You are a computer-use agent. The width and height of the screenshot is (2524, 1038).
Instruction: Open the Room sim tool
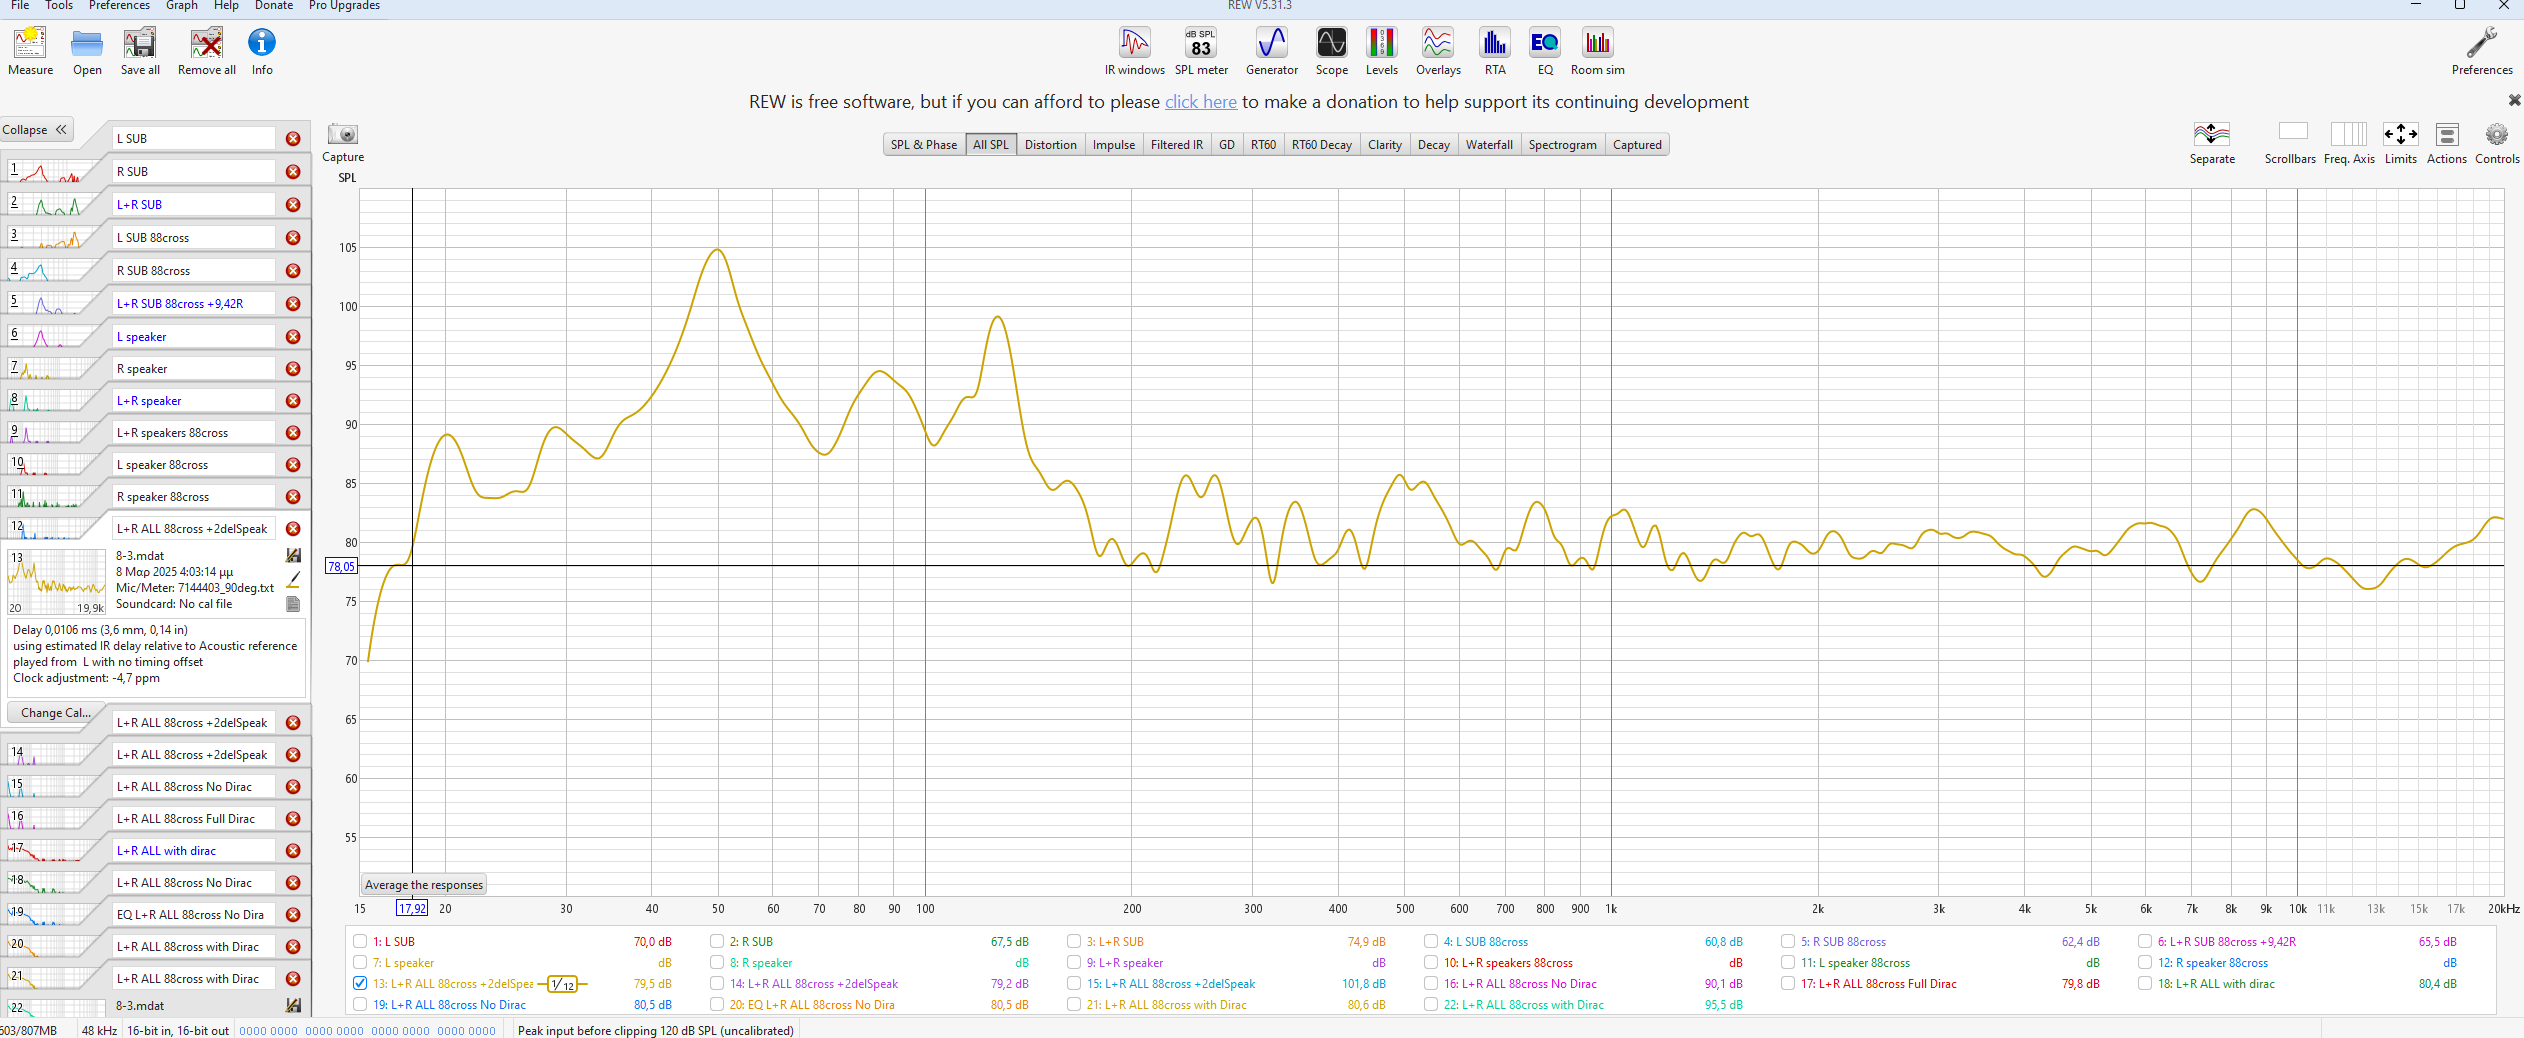(1597, 51)
